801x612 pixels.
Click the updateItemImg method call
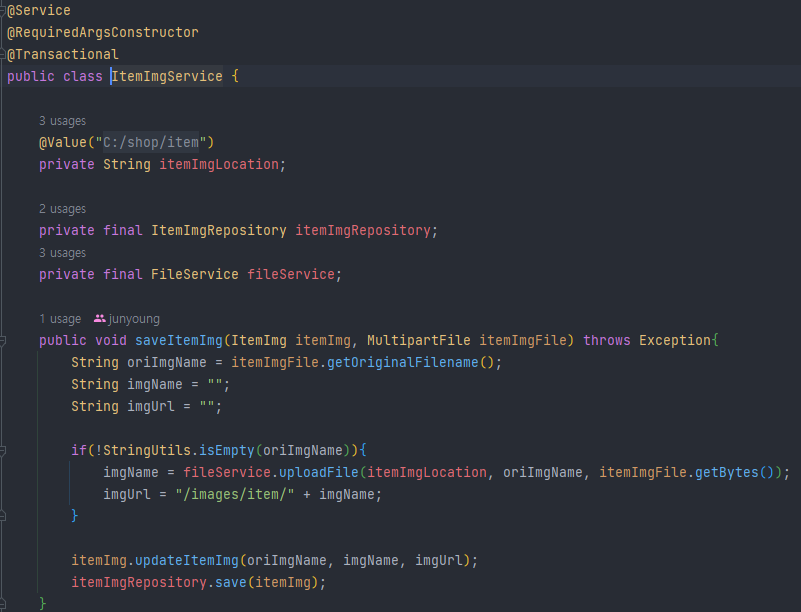[x=187, y=560]
